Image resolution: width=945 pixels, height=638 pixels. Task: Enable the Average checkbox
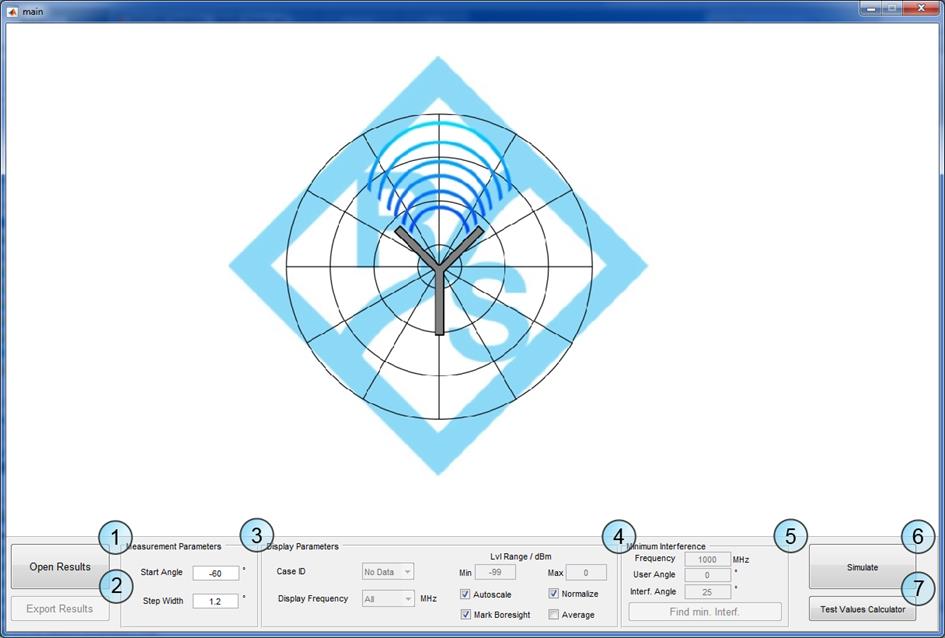click(x=554, y=614)
